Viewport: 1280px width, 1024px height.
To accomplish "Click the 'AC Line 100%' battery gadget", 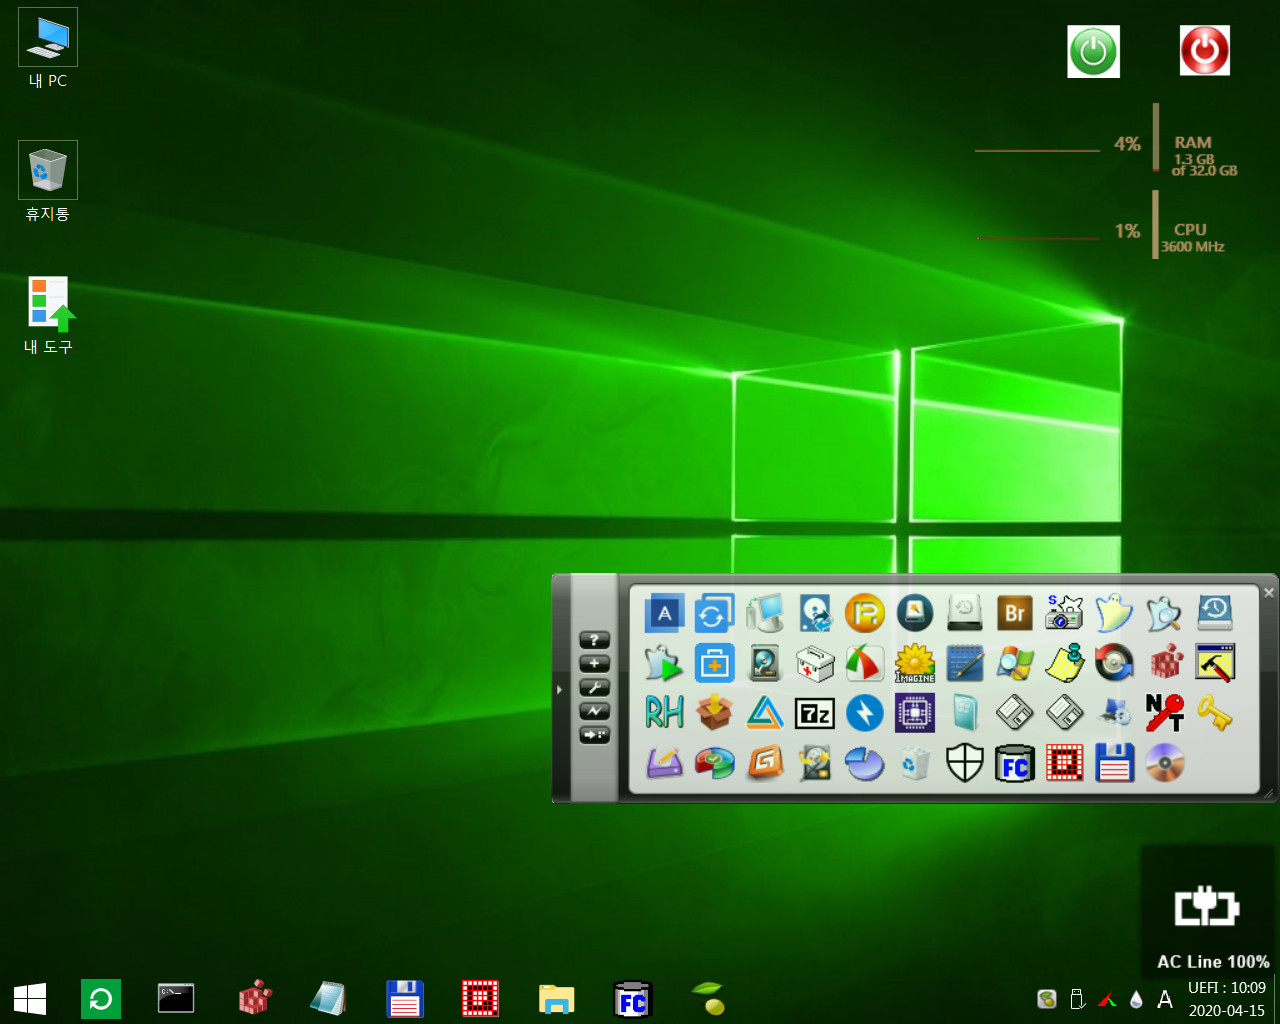I will point(1209,911).
